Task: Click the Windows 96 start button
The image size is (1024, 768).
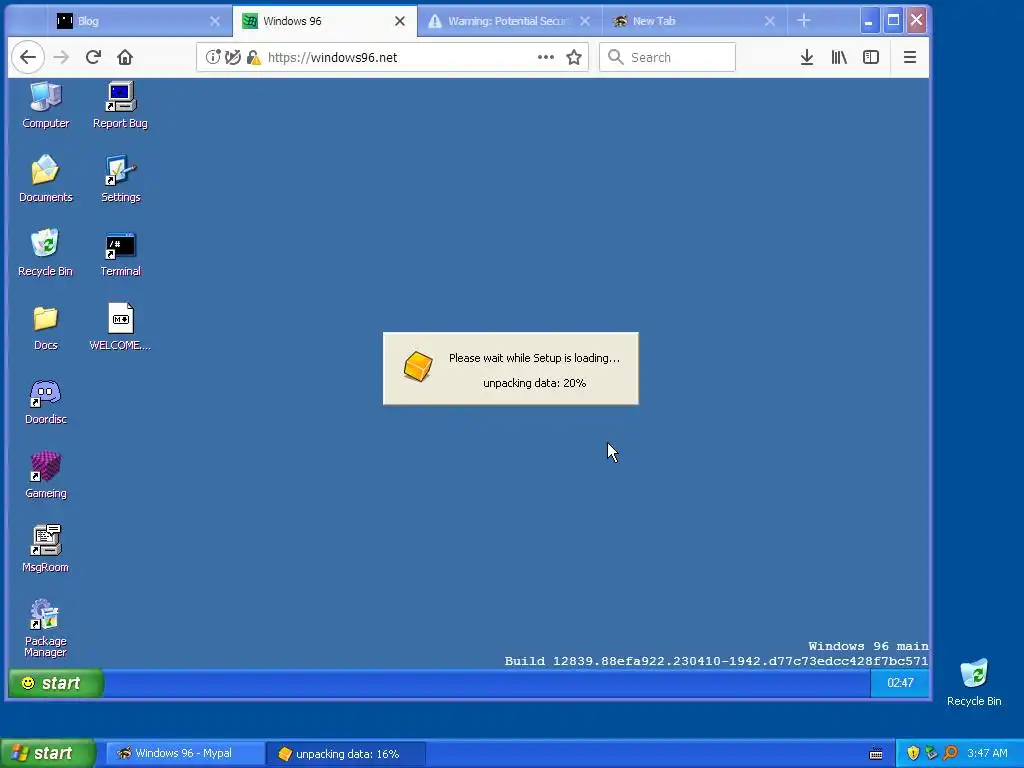Action: pyautogui.click(x=56, y=683)
